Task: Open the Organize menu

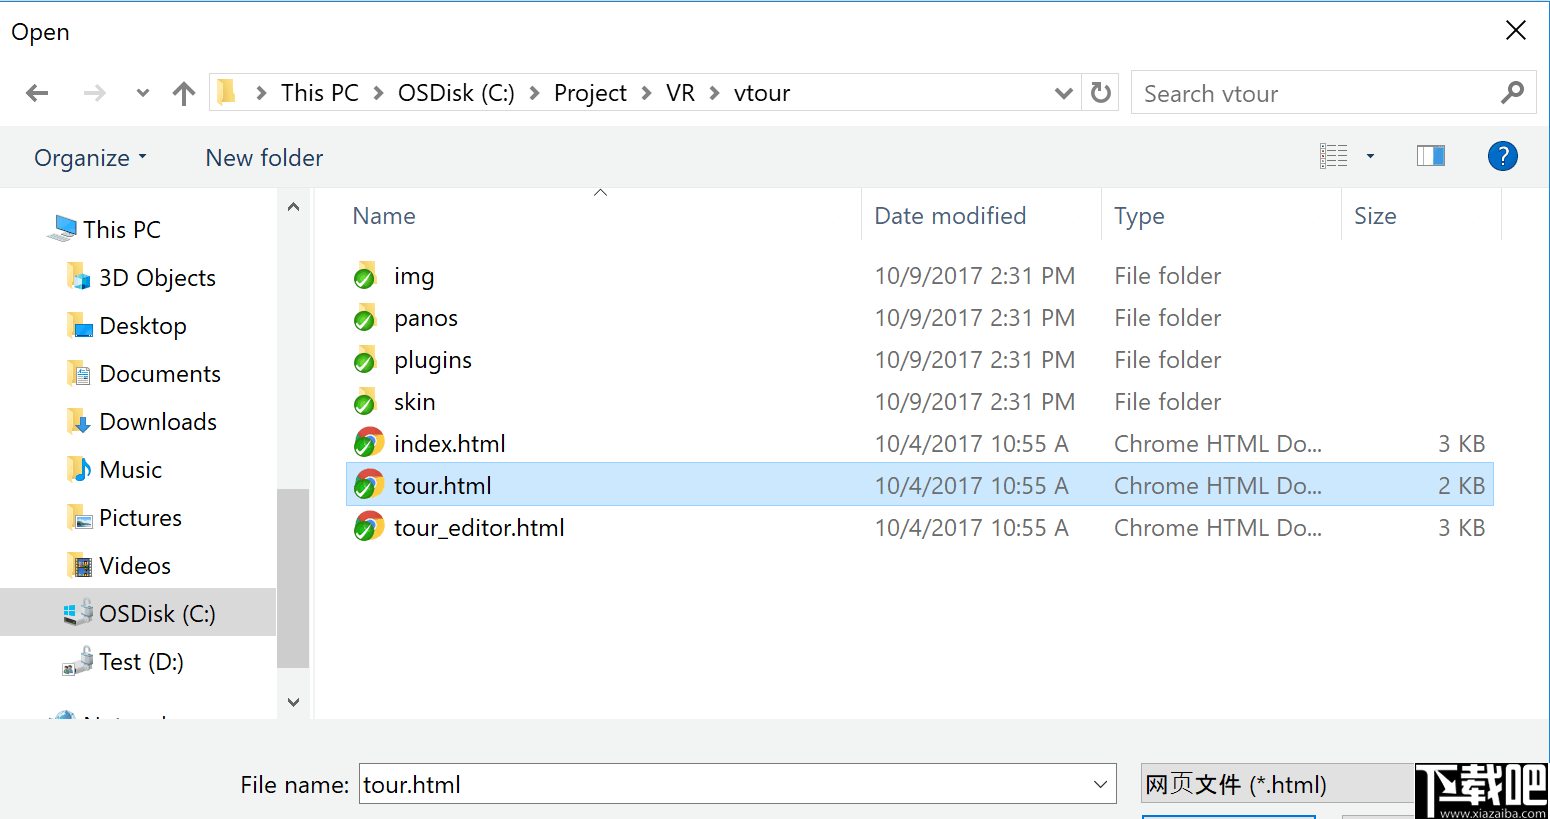Action: [90, 158]
